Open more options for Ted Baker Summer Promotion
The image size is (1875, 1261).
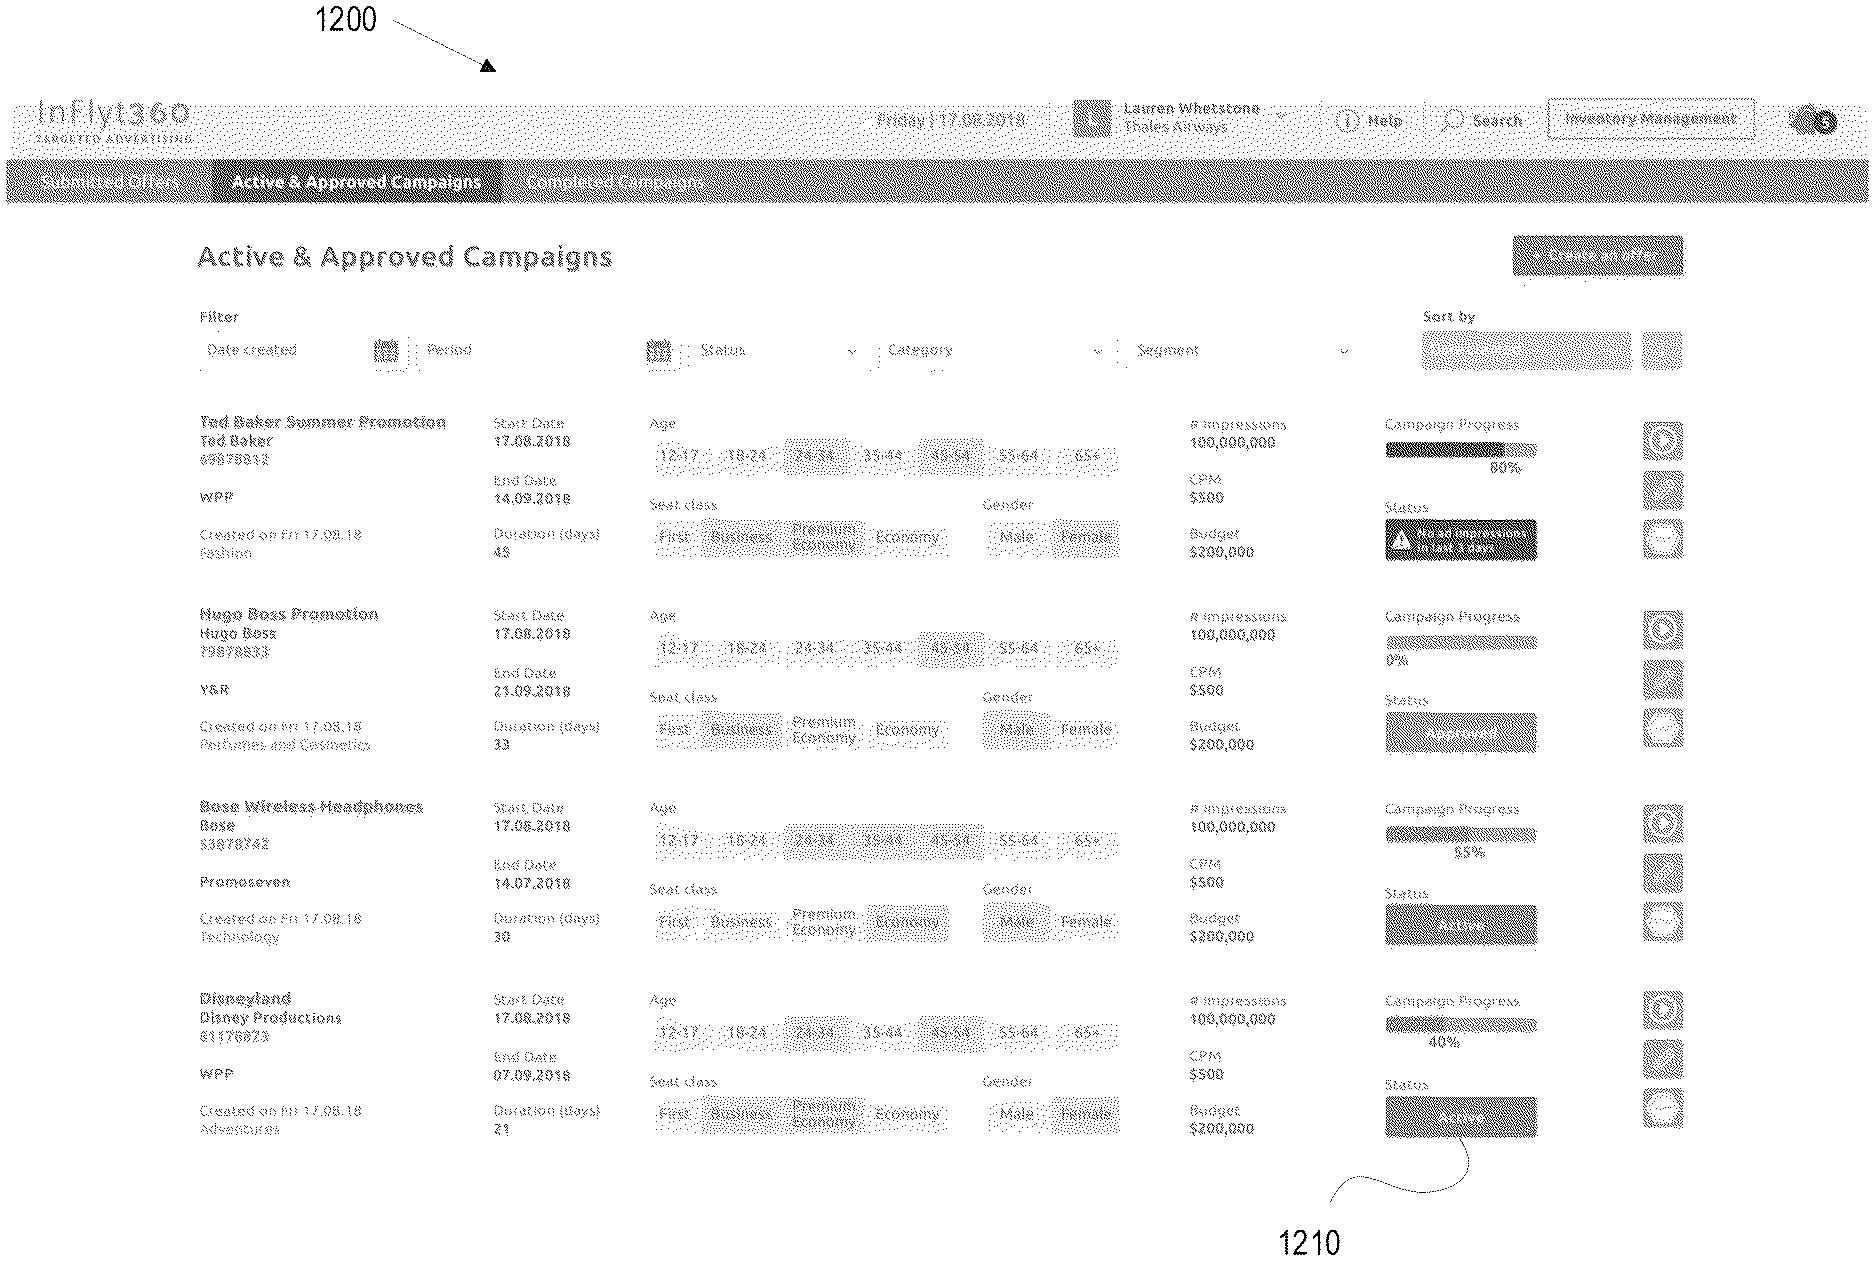pos(1662,539)
